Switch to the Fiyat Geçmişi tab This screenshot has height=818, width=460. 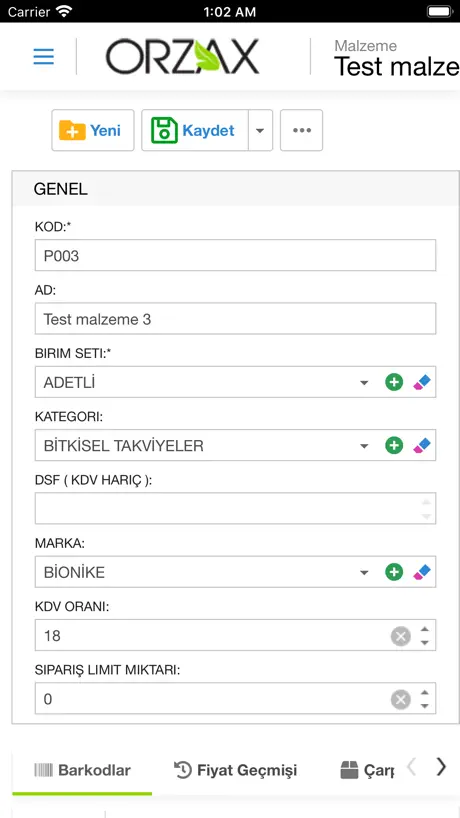click(235, 770)
